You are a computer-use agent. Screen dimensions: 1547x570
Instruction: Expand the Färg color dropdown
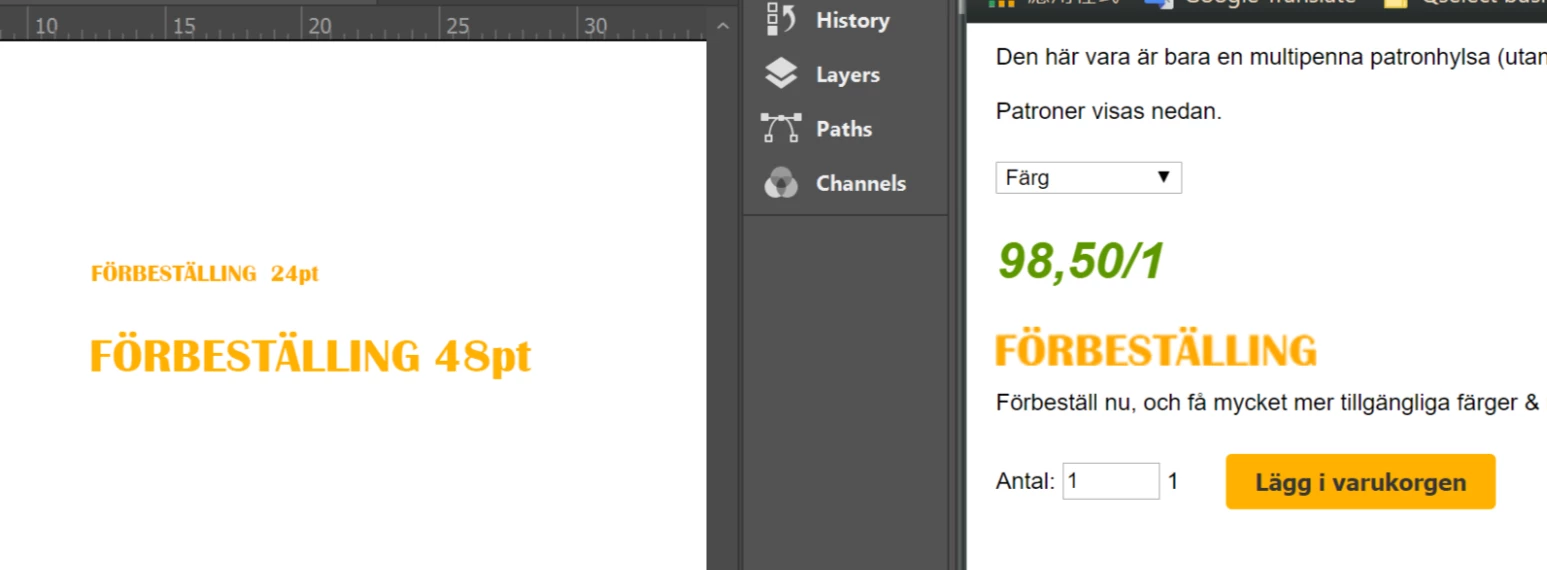coord(1089,178)
